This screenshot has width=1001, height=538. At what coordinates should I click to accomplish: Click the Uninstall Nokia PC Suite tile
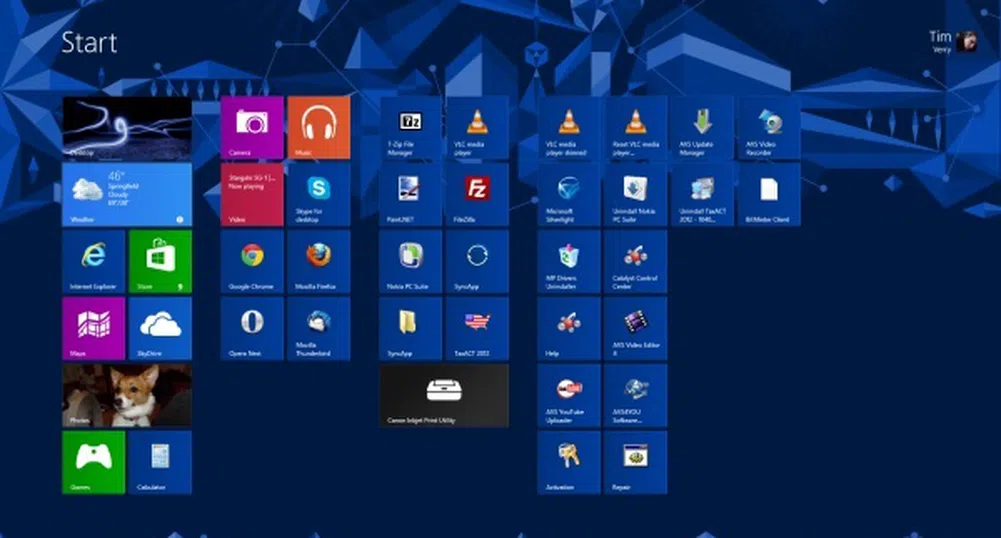(x=635, y=195)
